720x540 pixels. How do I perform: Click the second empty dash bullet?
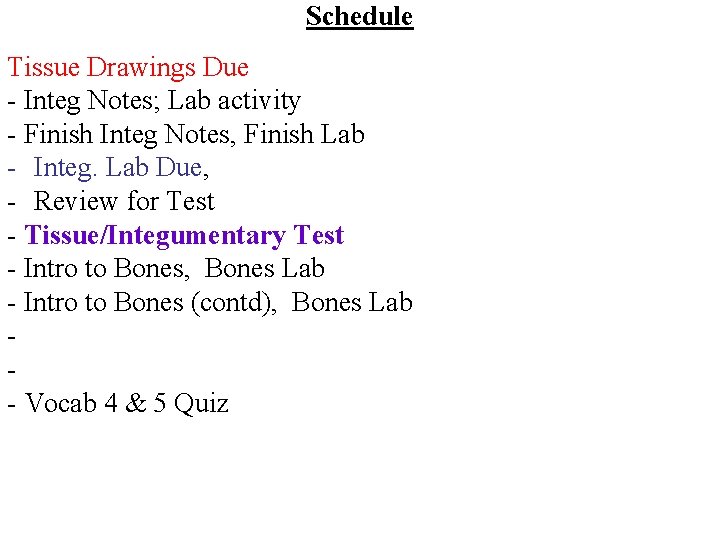point(11,371)
